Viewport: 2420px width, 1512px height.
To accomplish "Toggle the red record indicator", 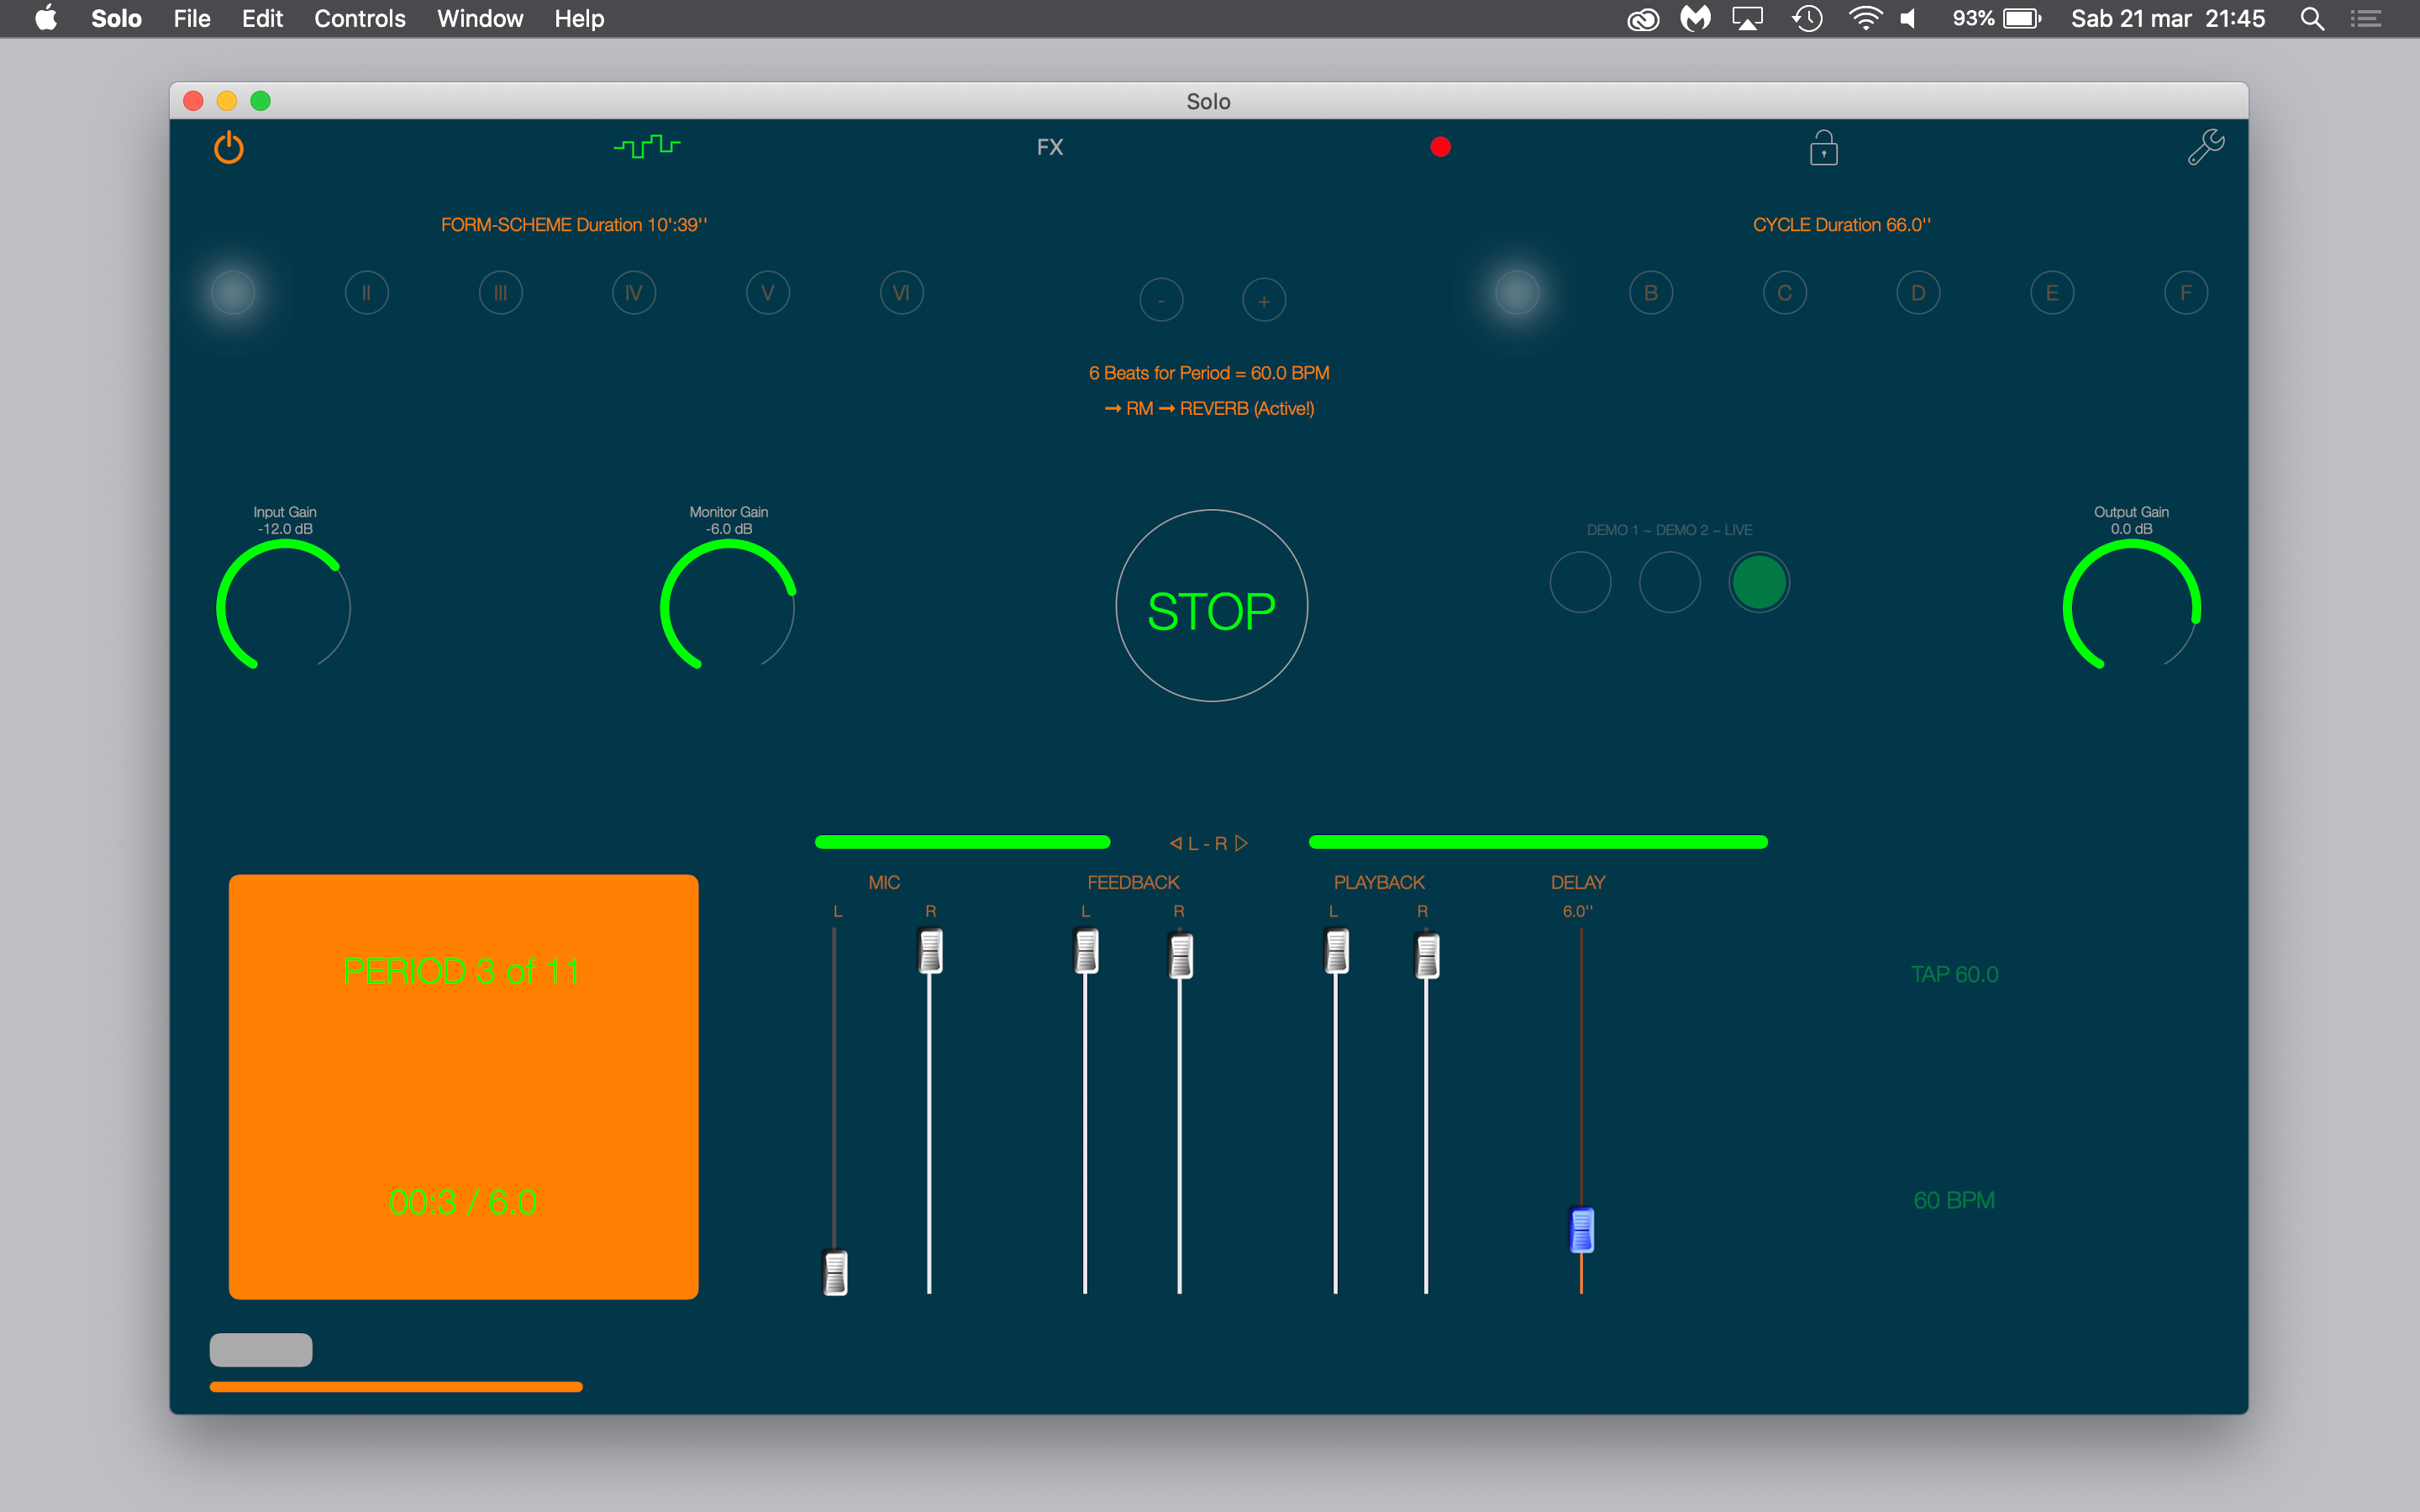I will coord(1440,147).
